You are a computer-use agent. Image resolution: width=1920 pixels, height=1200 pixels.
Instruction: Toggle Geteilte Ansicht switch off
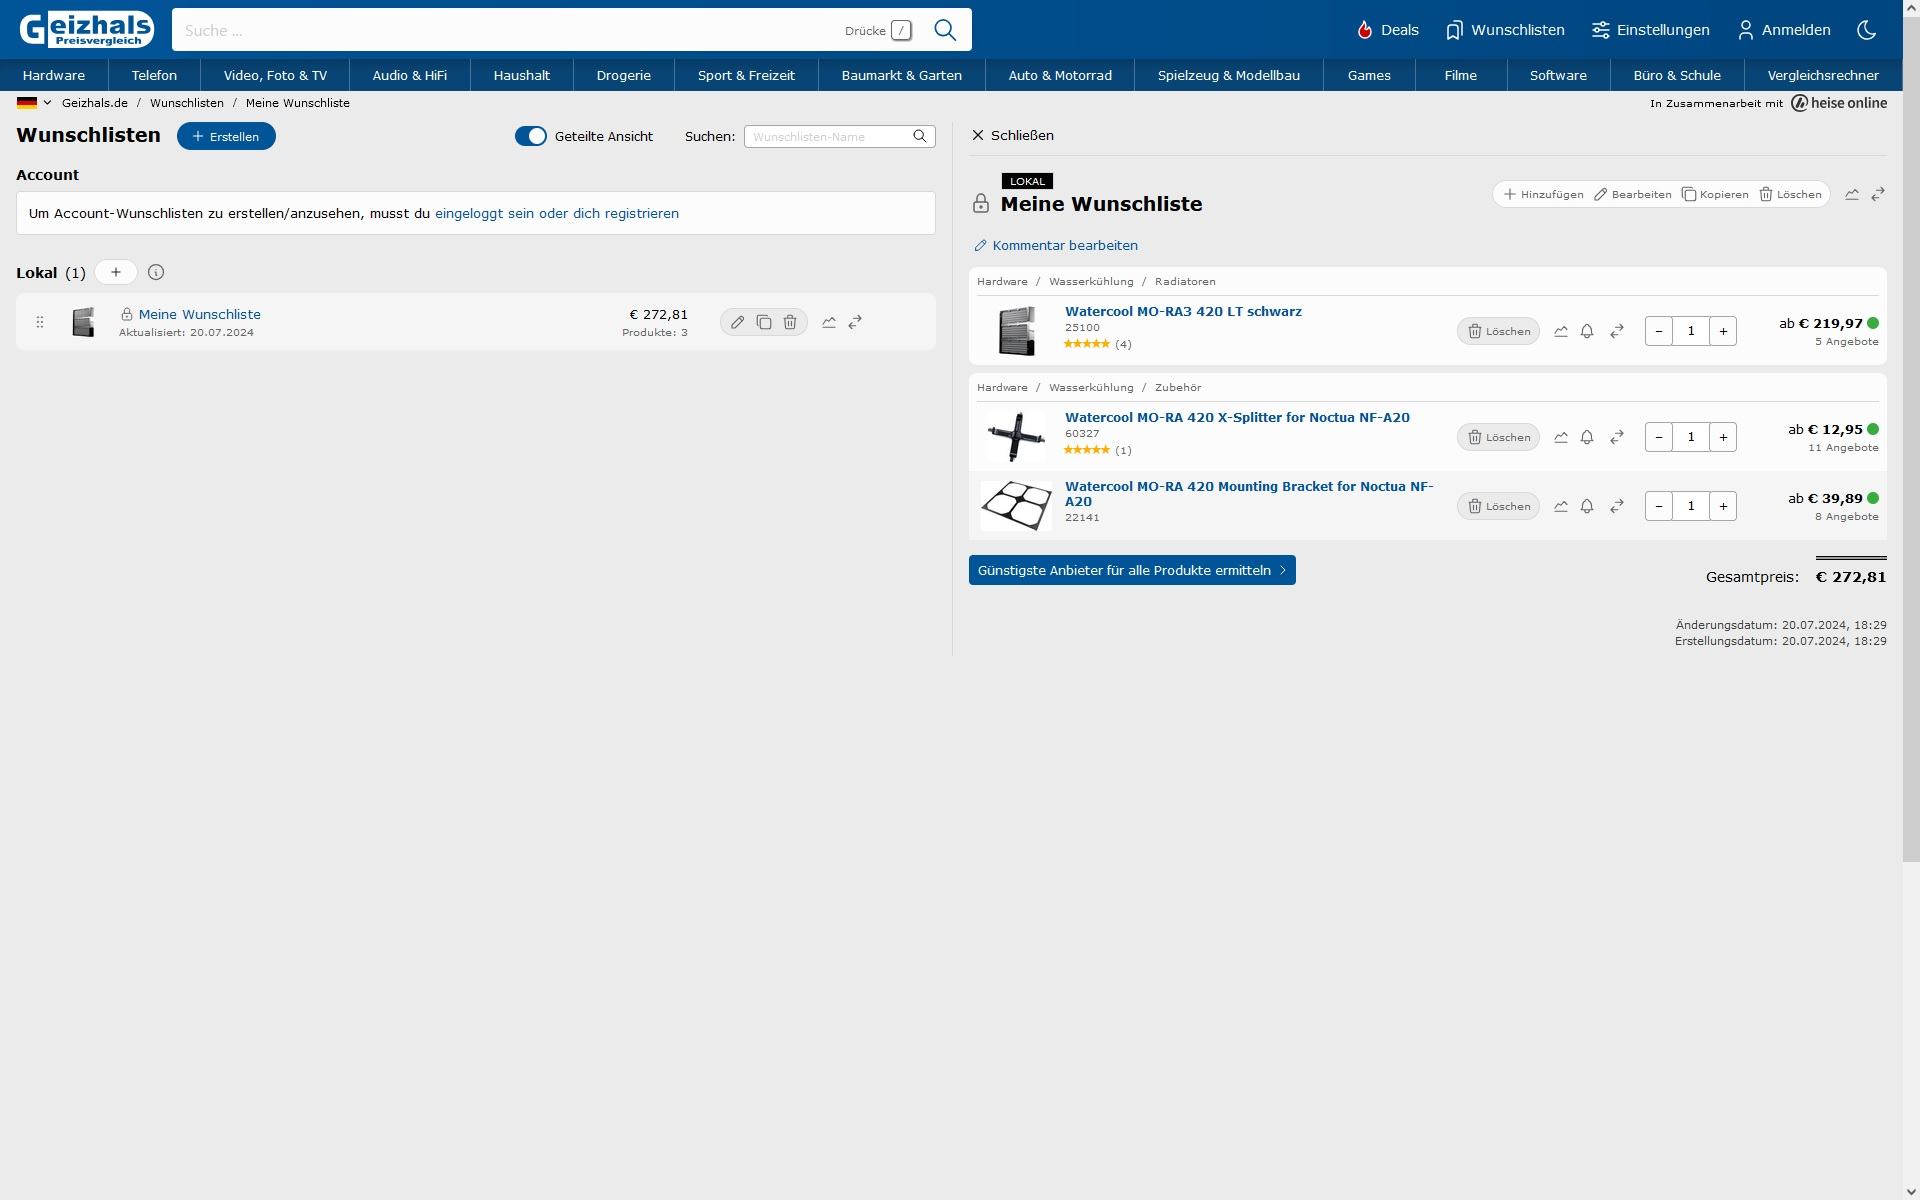click(531, 136)
